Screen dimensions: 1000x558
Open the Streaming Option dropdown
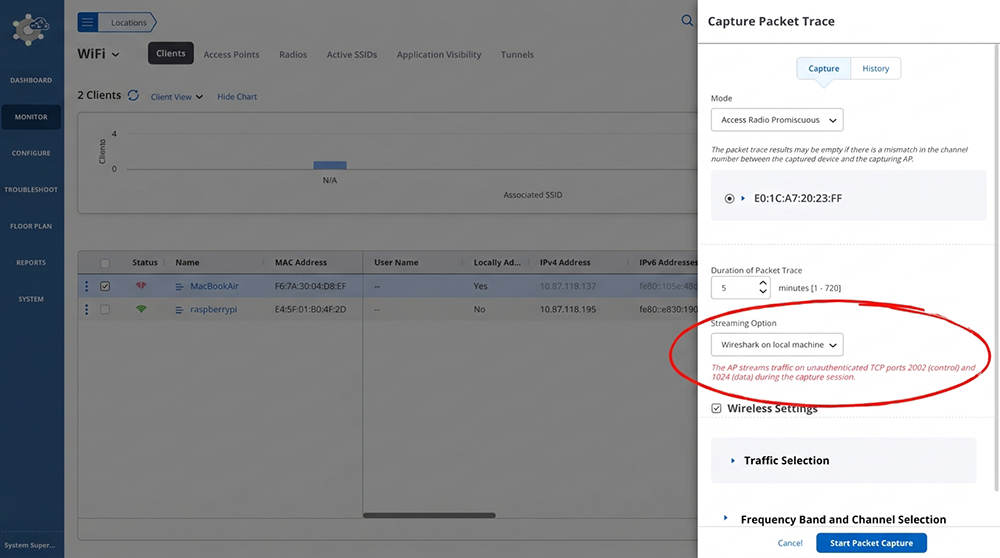pos(777,344)
